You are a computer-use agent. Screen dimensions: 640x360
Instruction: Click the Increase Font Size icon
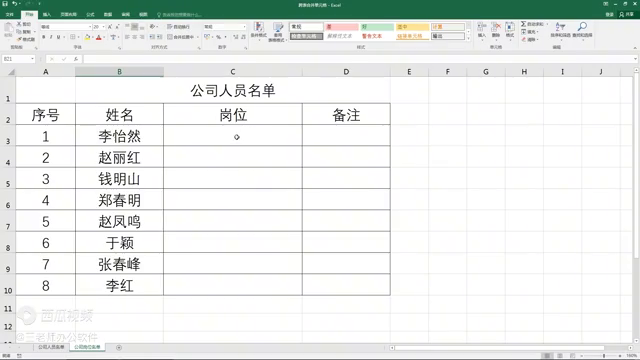[110, 27]
